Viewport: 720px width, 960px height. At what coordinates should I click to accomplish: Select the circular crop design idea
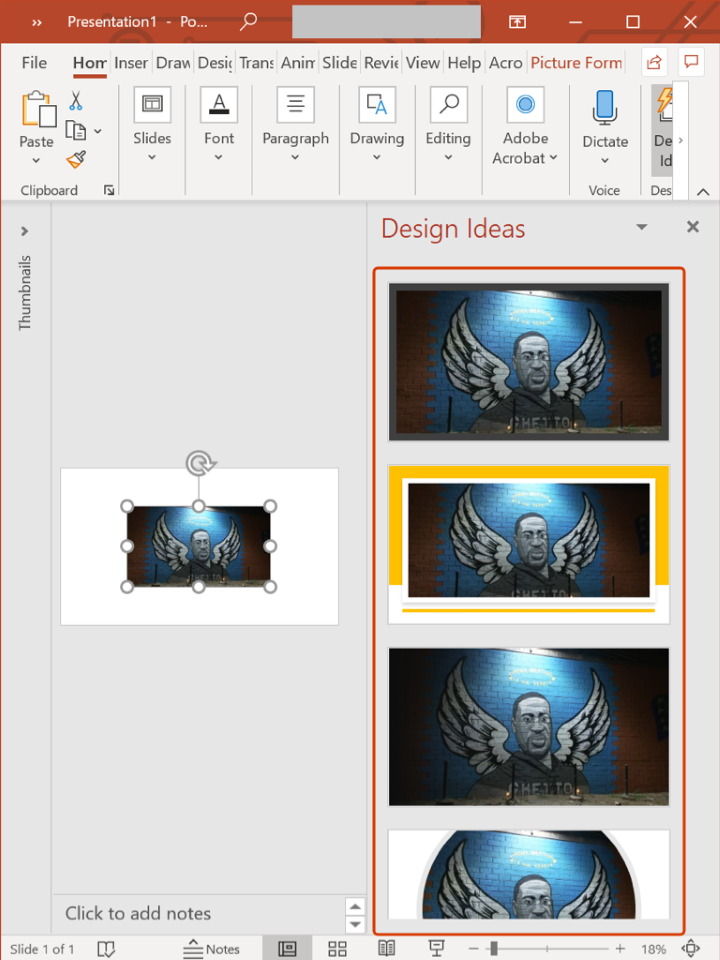[x=528, y=874]
